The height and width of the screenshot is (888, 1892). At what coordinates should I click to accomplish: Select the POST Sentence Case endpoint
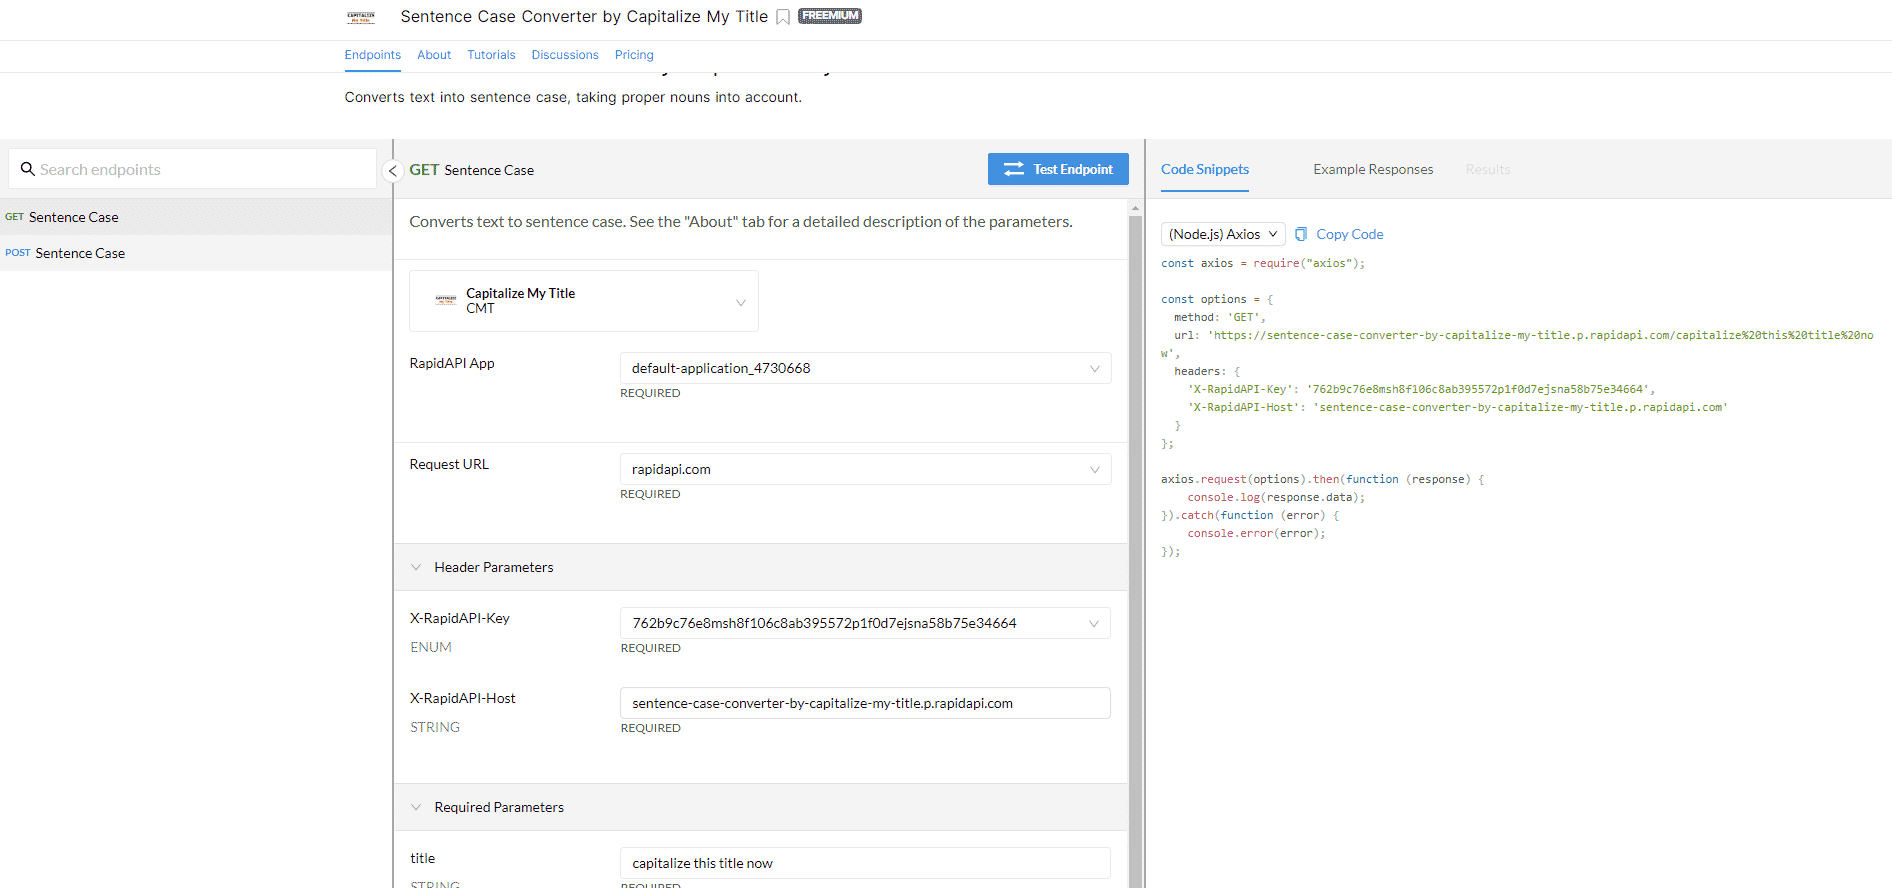click(196, 253)
